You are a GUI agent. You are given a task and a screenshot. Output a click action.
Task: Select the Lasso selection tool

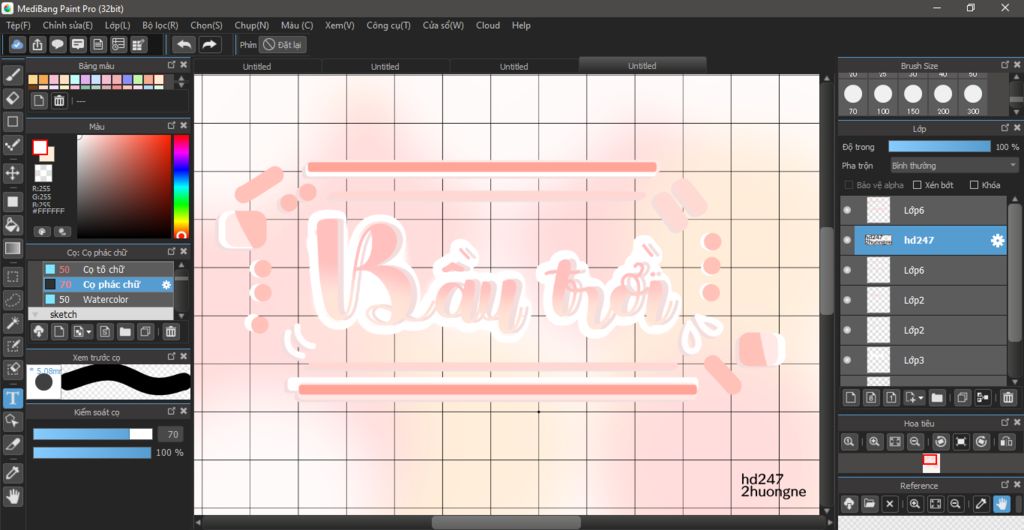tap(13, 300)
